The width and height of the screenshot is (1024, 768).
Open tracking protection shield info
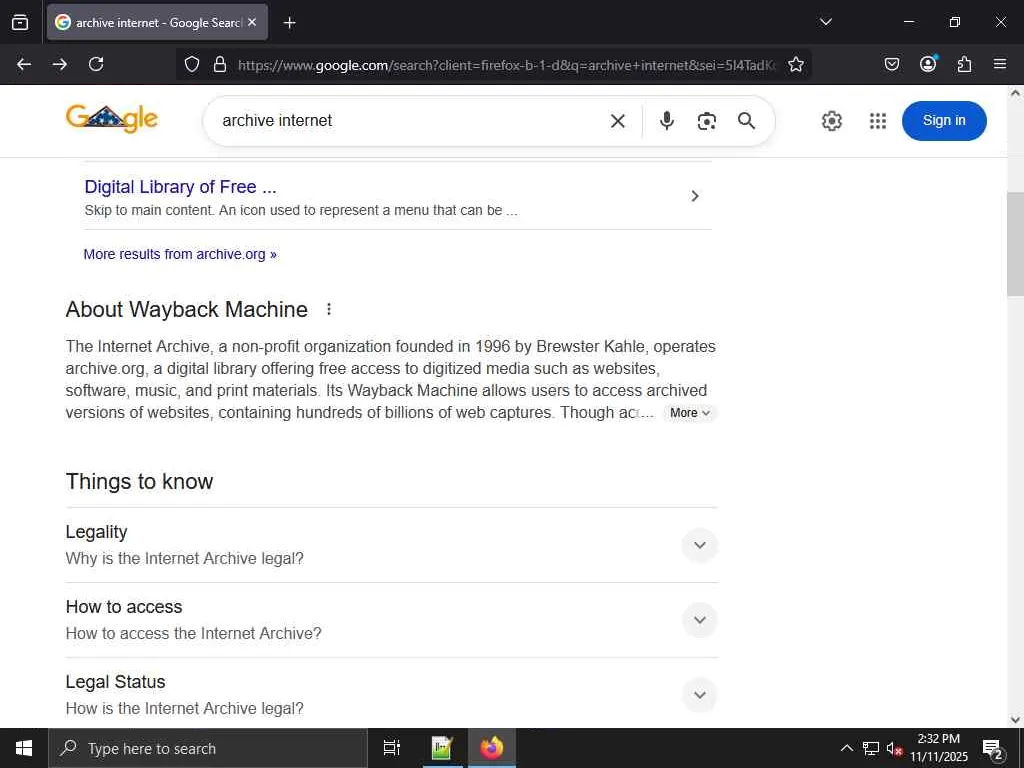191,64
